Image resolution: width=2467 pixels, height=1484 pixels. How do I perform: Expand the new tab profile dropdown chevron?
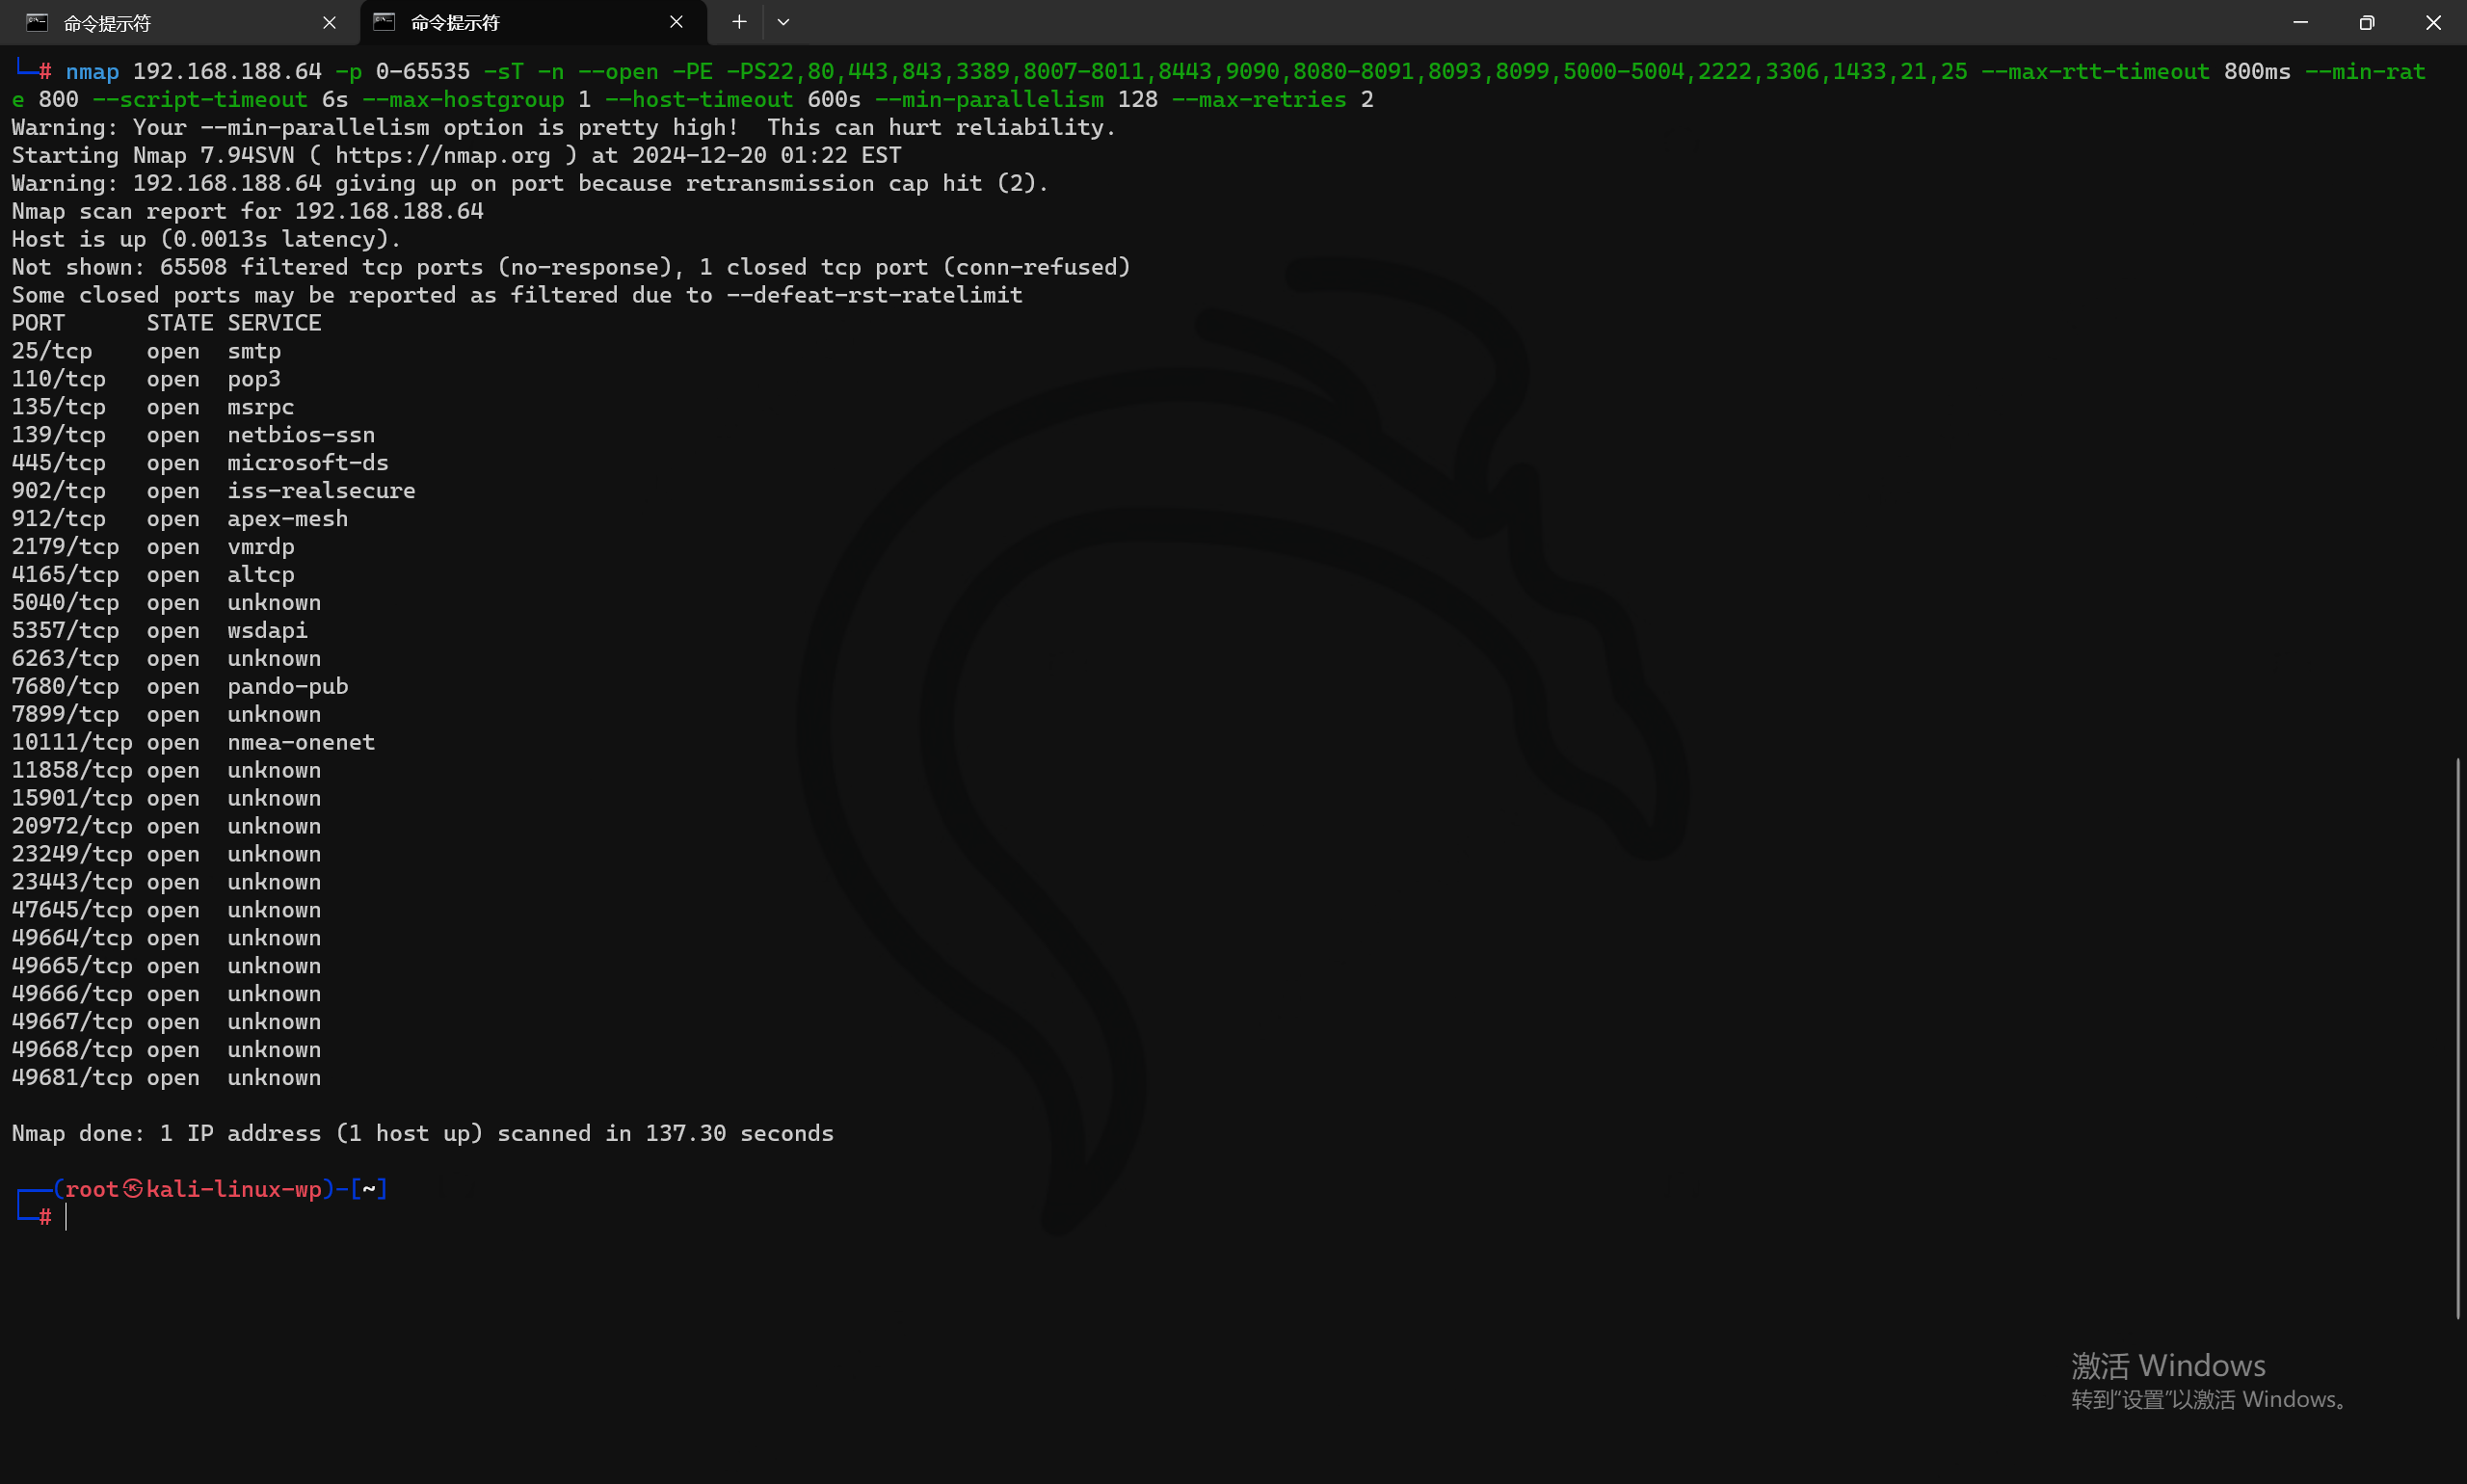[x=783, y=22]
